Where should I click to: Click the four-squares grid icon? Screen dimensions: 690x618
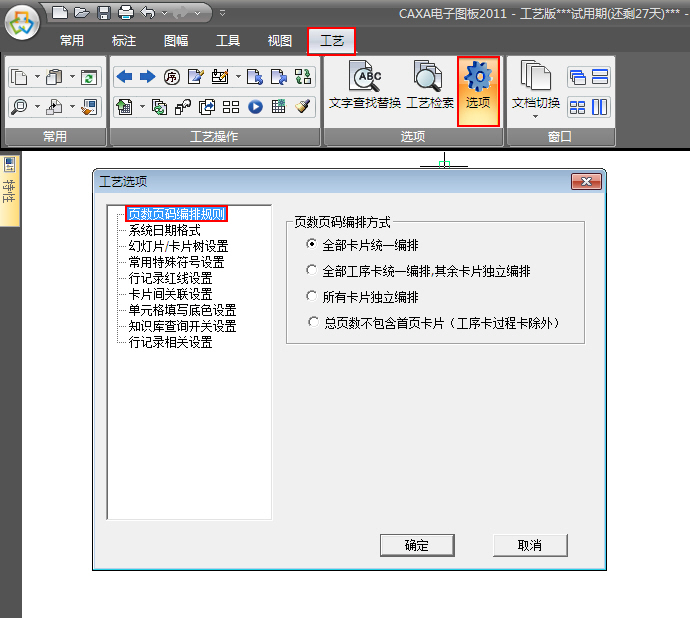(231, 107)
